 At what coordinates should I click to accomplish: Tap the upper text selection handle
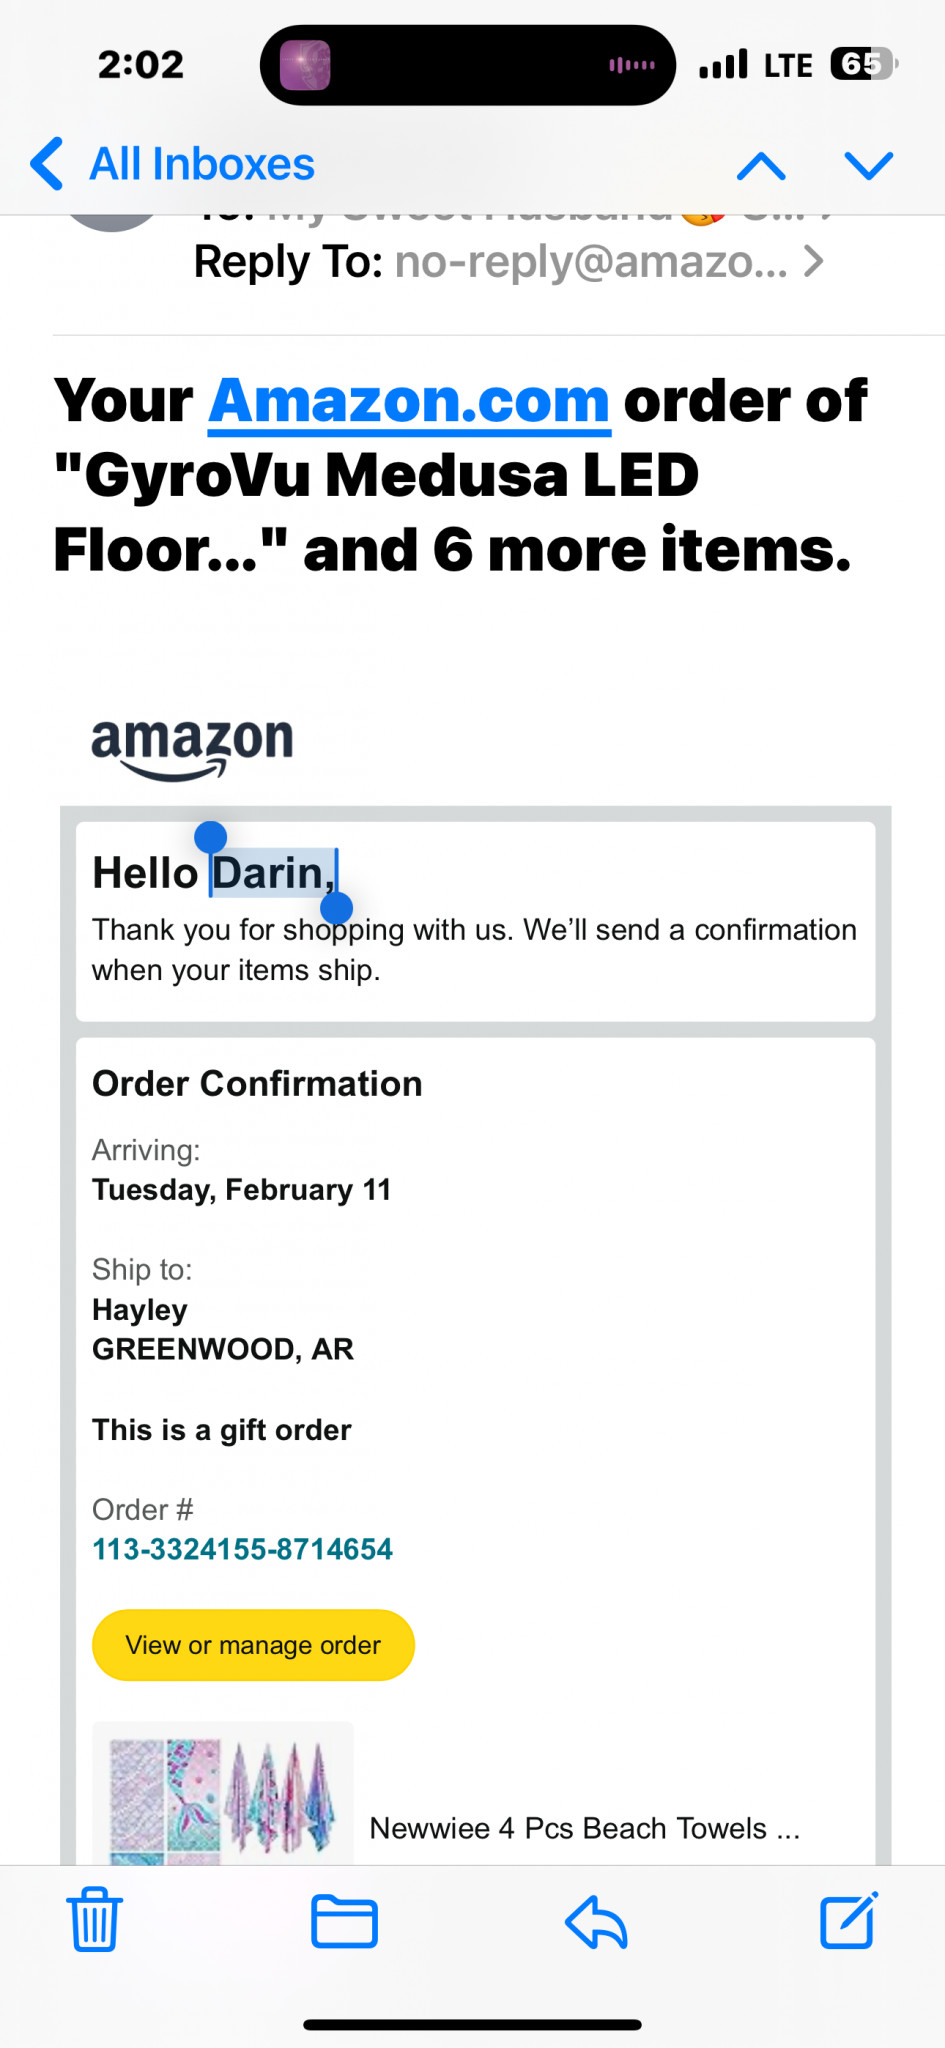click(x=210, y=837)
